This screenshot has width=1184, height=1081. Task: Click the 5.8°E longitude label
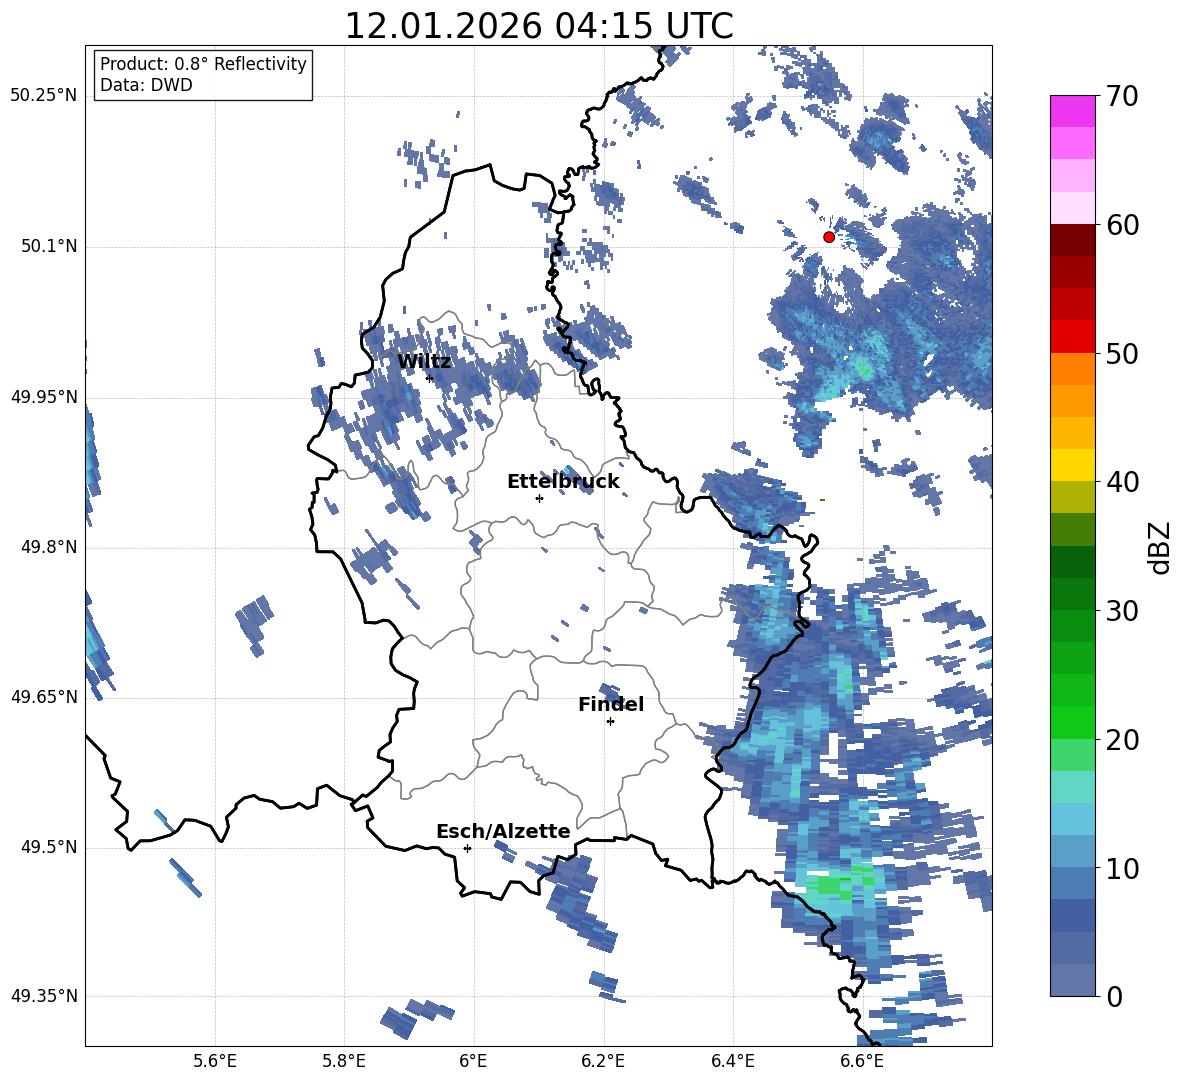click(x=344, y=1061)
